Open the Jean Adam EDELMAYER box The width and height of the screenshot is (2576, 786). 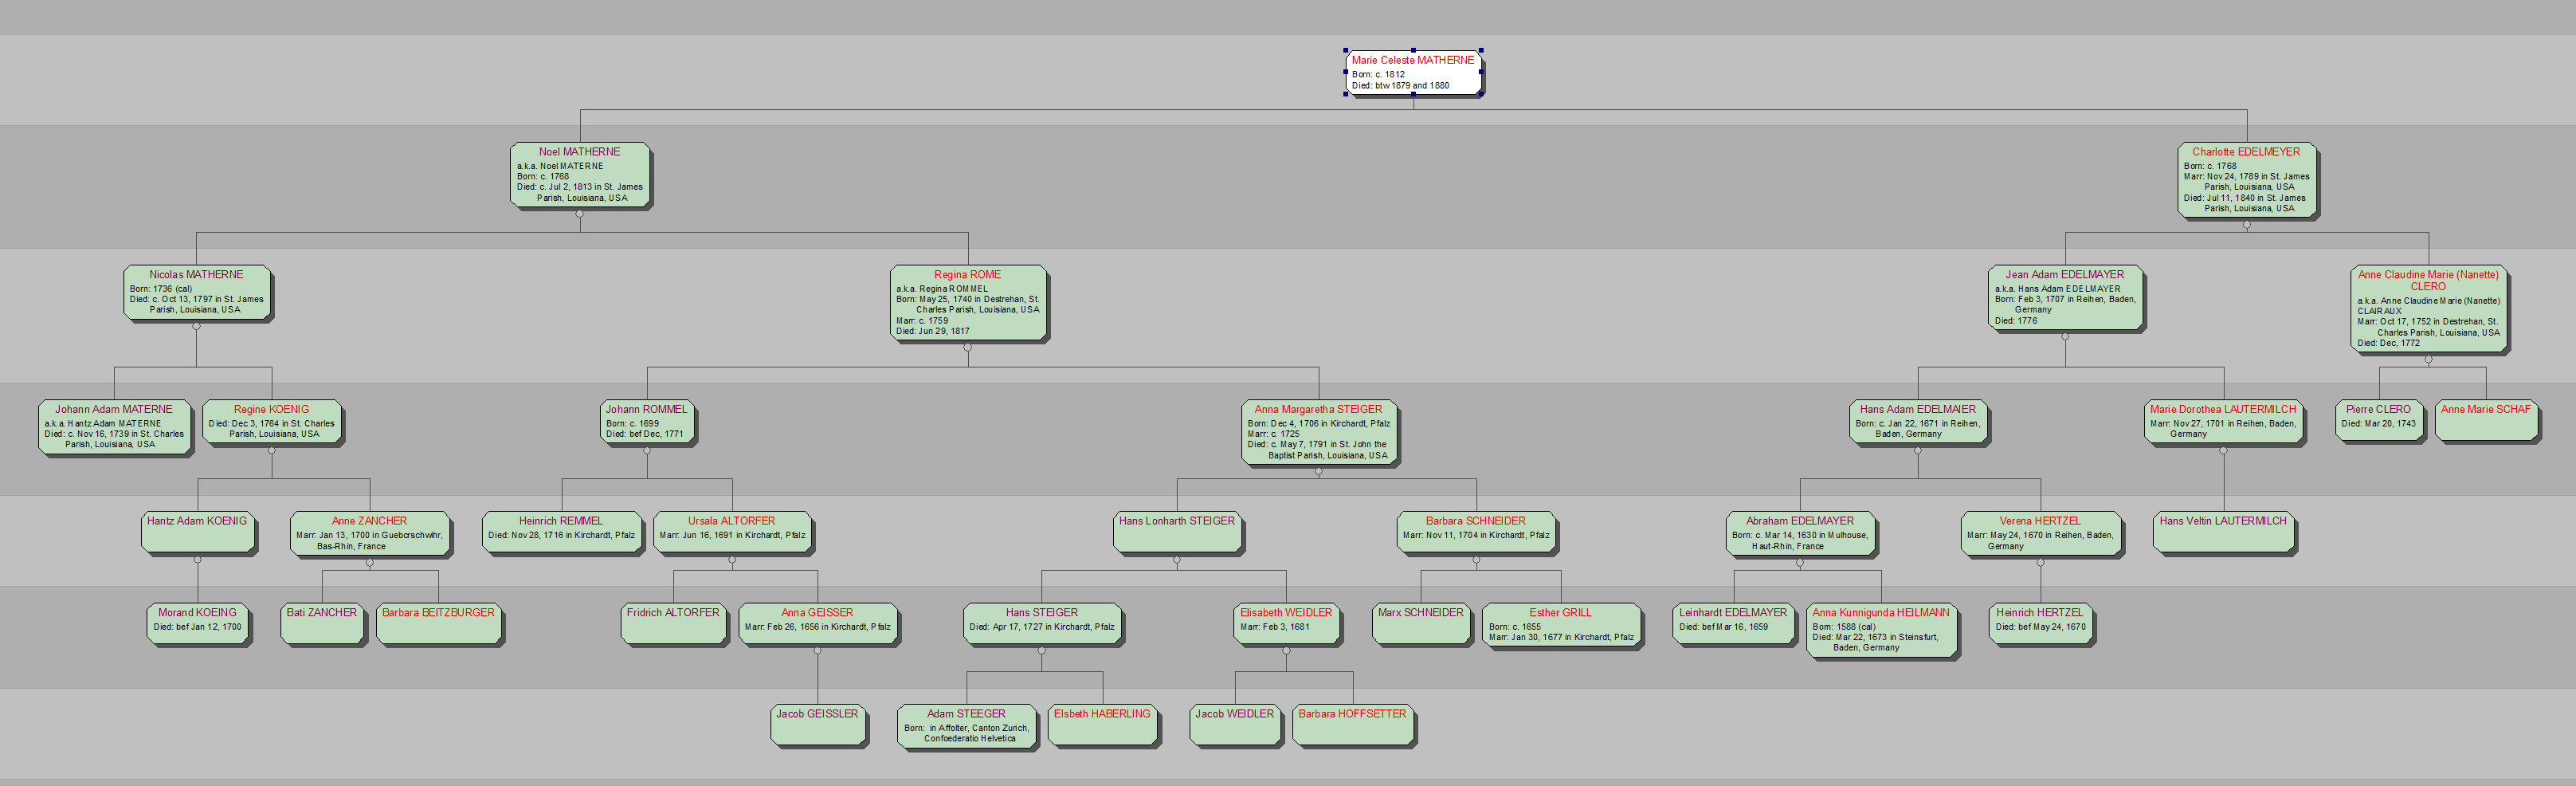[2064, 297]
